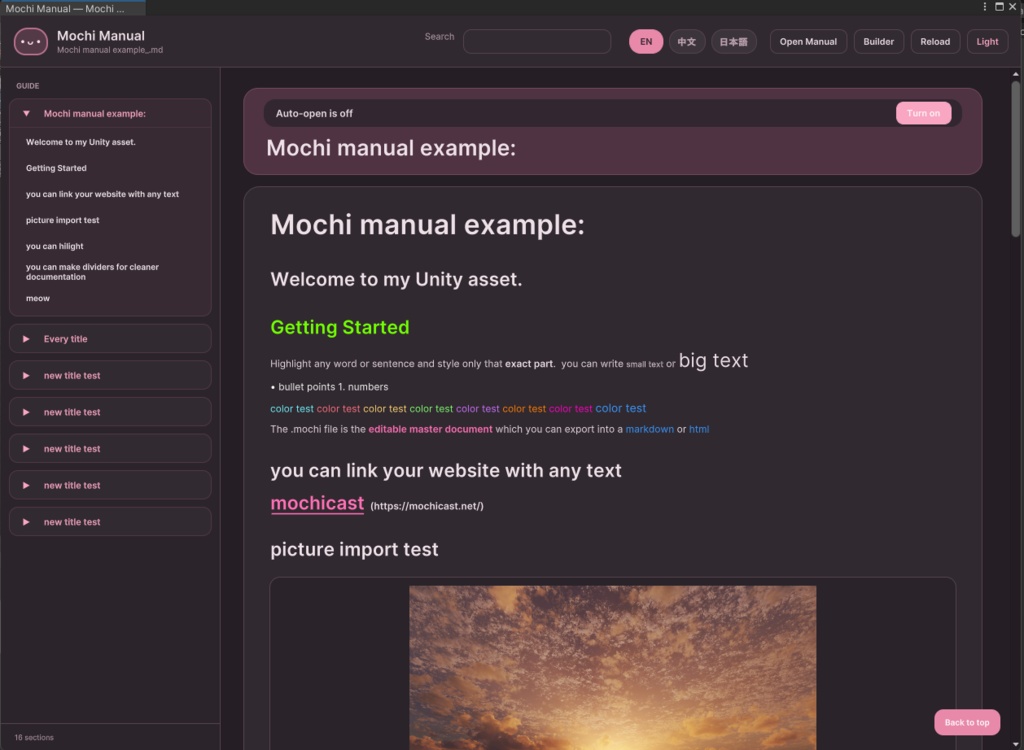Viewport: 1024px width, 750px height.
Task: Click Back to top button
Action: [x=967, y=722]
